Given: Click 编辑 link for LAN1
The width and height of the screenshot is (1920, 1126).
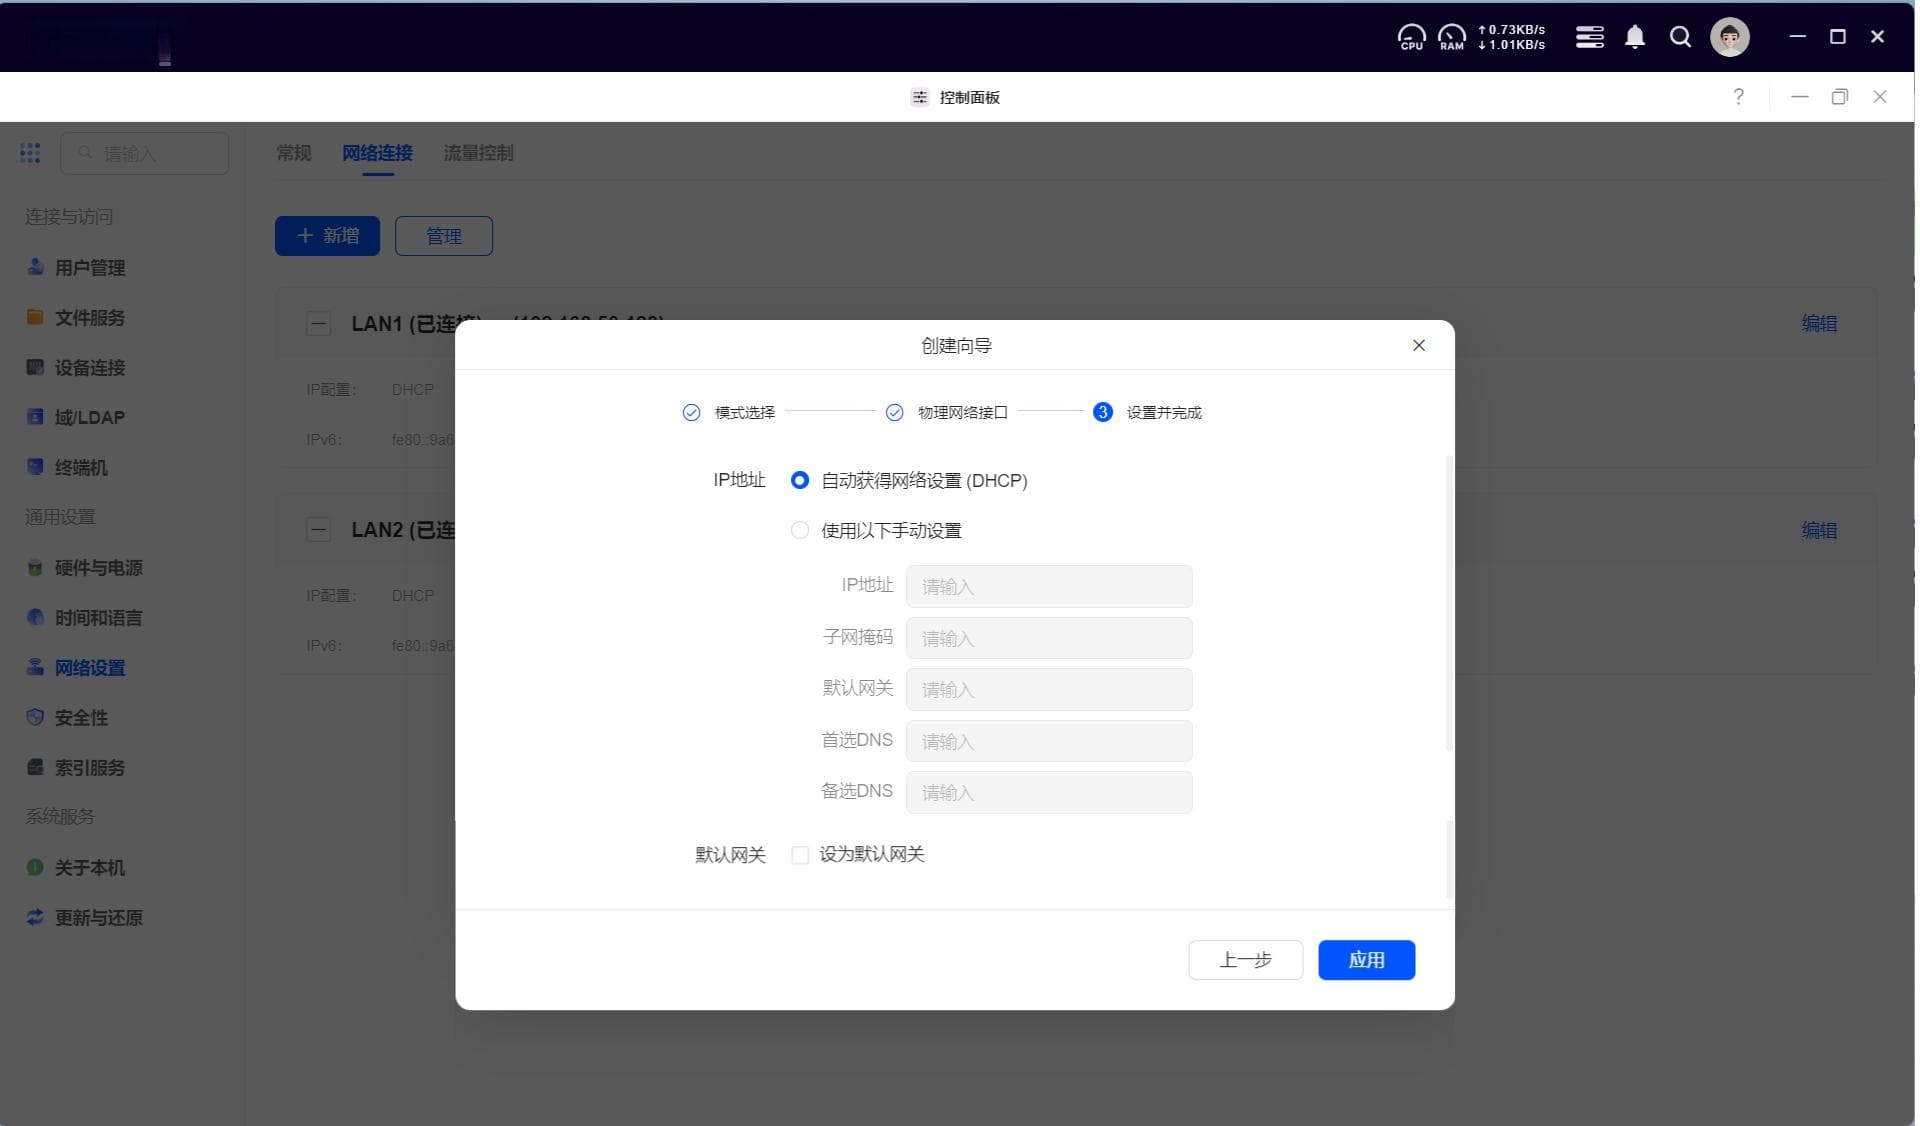Looking at the screenshot, I should pyautogui.click(x=1819, y=323).
